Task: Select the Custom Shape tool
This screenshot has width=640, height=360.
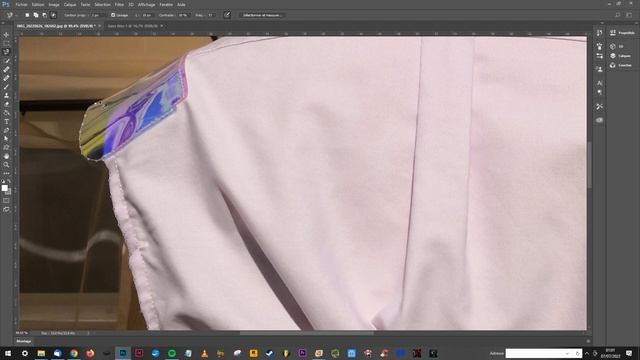Action: tap(6, 147)
